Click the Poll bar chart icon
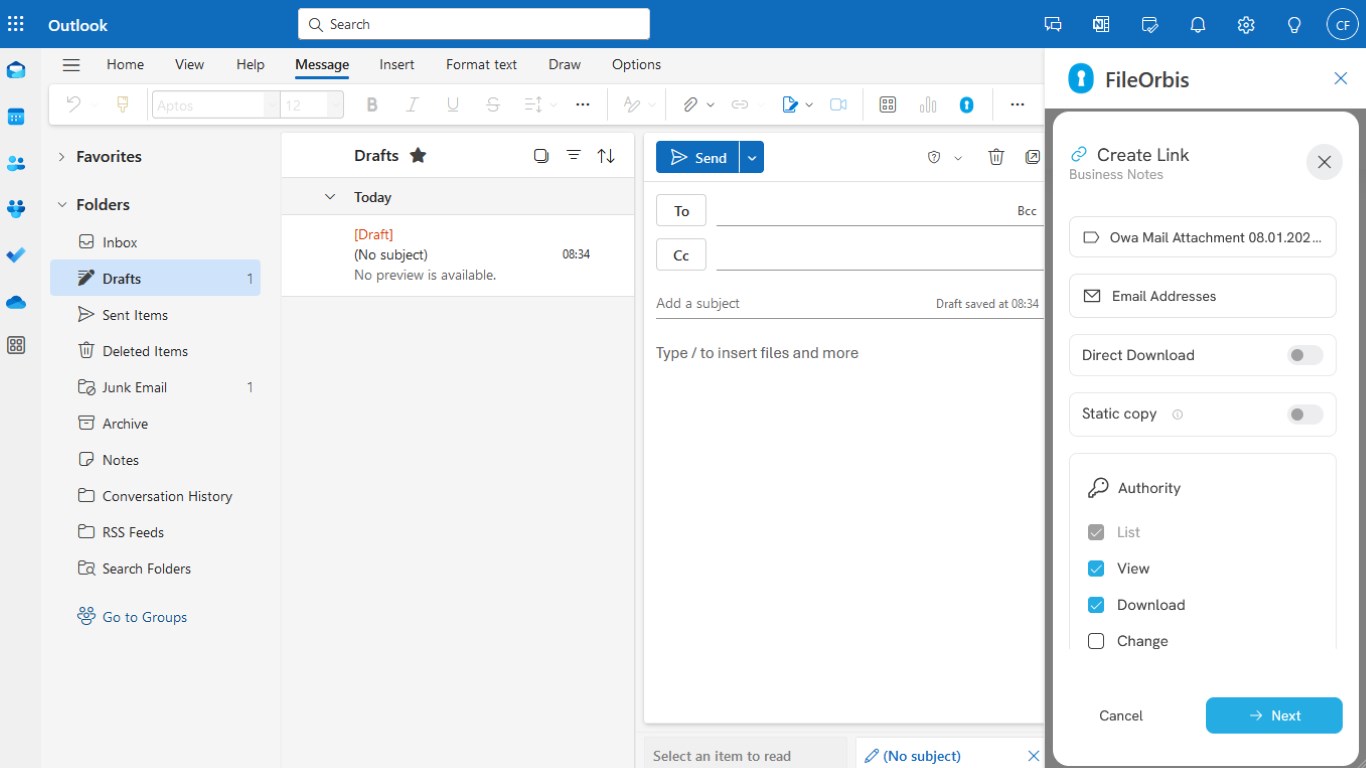The image size is (1366, 768). 928,104
